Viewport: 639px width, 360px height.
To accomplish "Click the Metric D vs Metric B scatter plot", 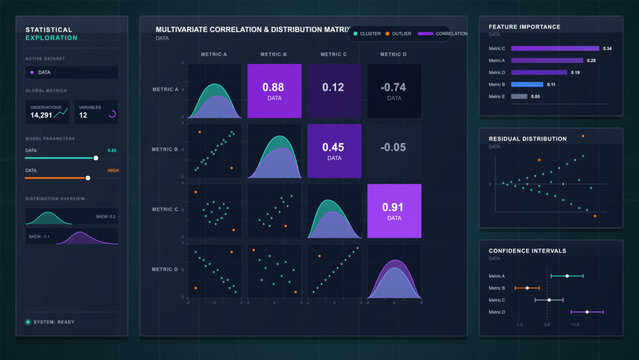I will point(274,271).
